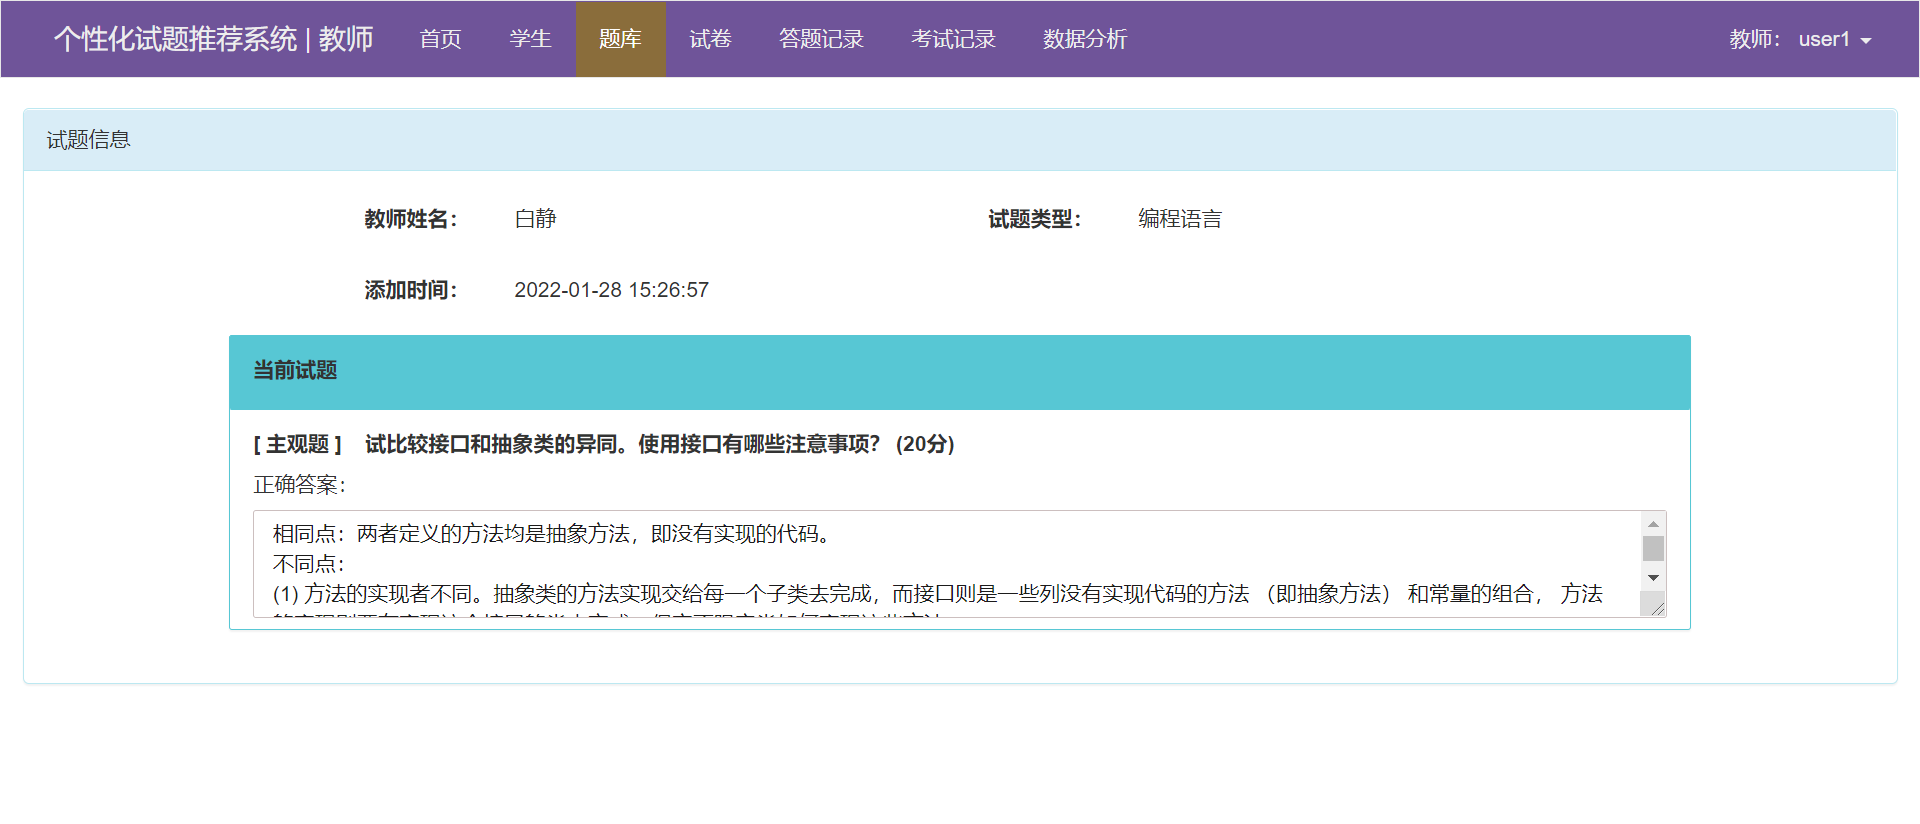This screenshot has width=1920, height=824.
Task: Click the 当前试题 panel header
Action: (960, 372)
